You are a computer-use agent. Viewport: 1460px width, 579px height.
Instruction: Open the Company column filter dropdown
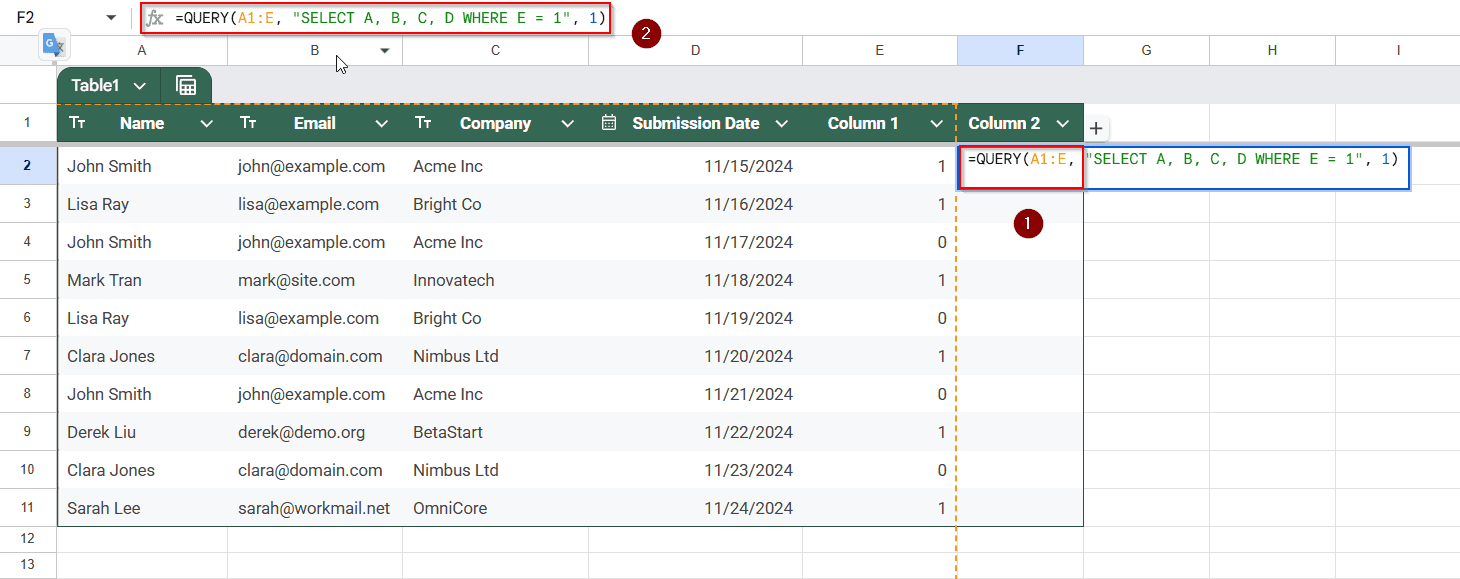568,124
